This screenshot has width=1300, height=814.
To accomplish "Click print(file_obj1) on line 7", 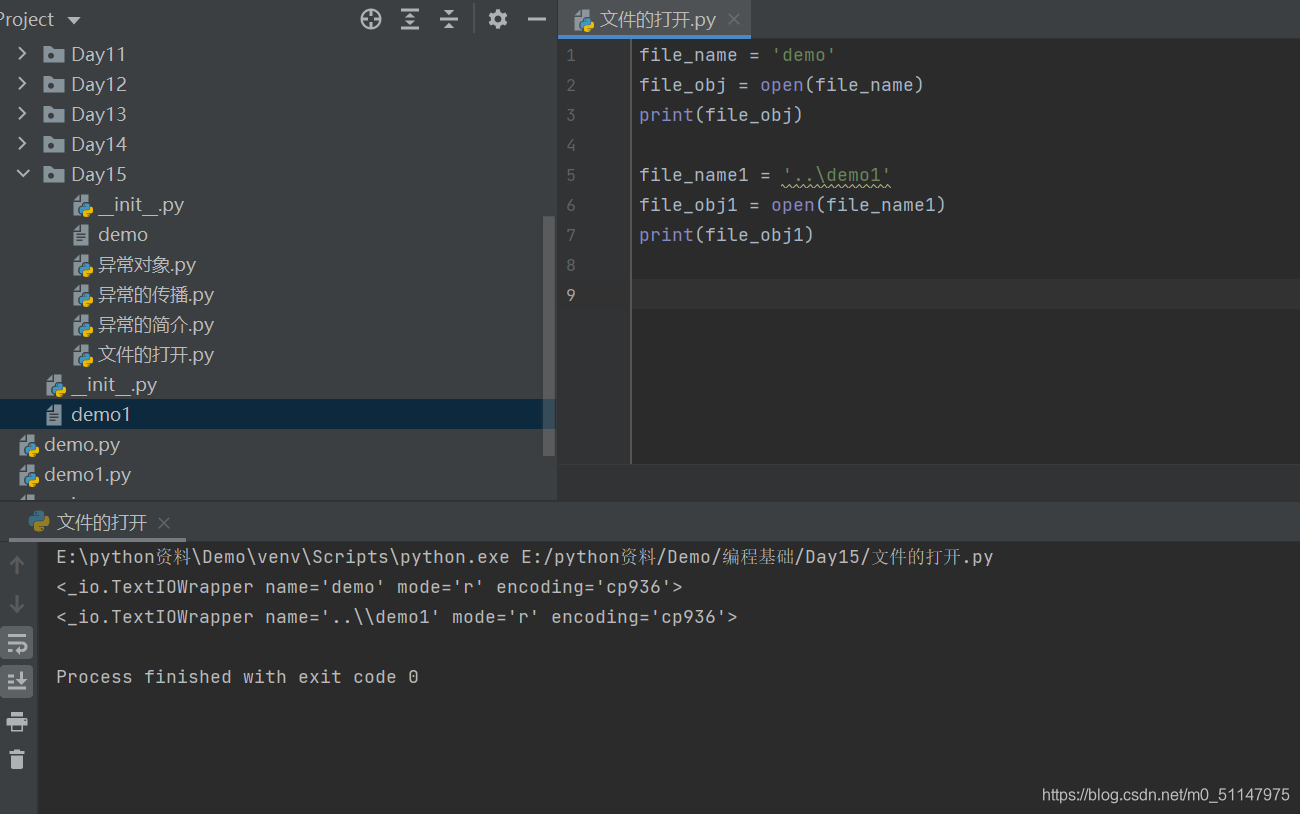I will (727, 235).
